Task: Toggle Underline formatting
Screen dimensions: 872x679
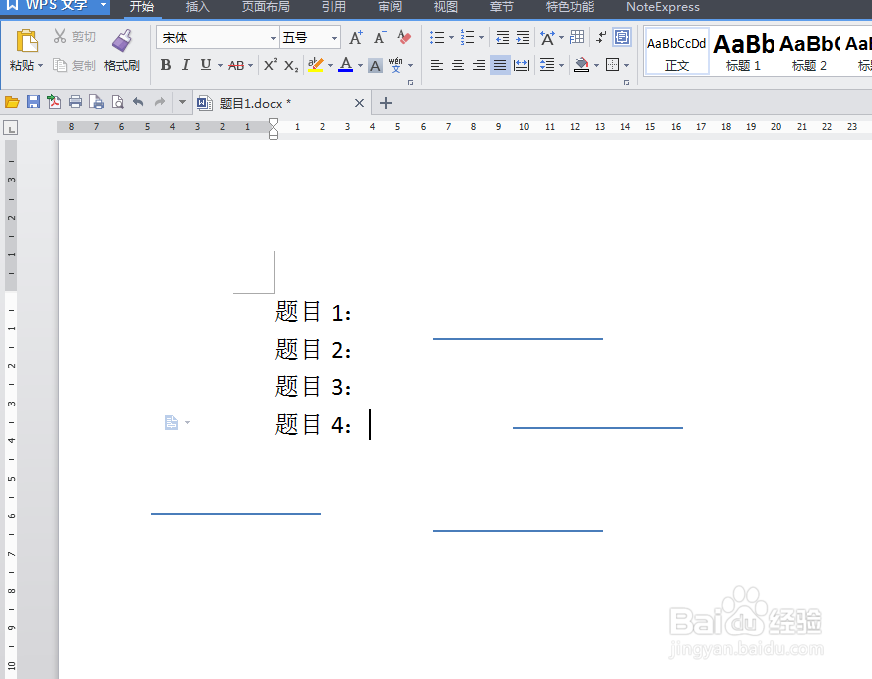Action: pos(206,65)
